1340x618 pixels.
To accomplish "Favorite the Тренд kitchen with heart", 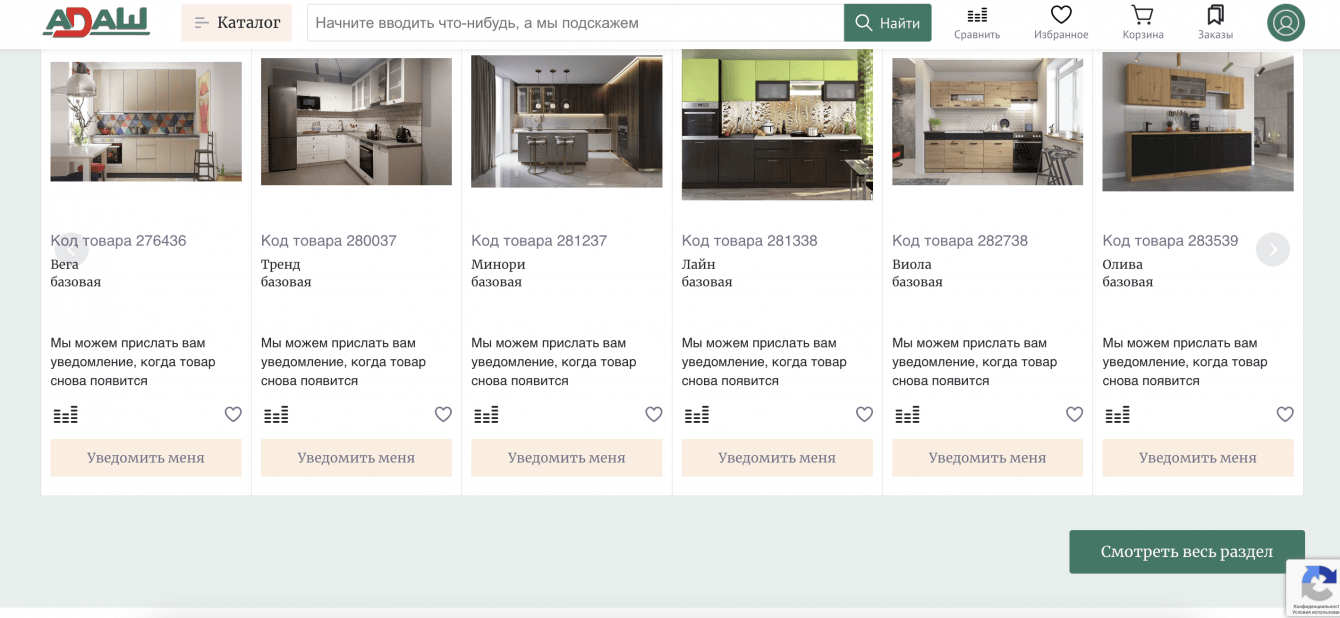I will pyautogui.click(x=443, y=414).
